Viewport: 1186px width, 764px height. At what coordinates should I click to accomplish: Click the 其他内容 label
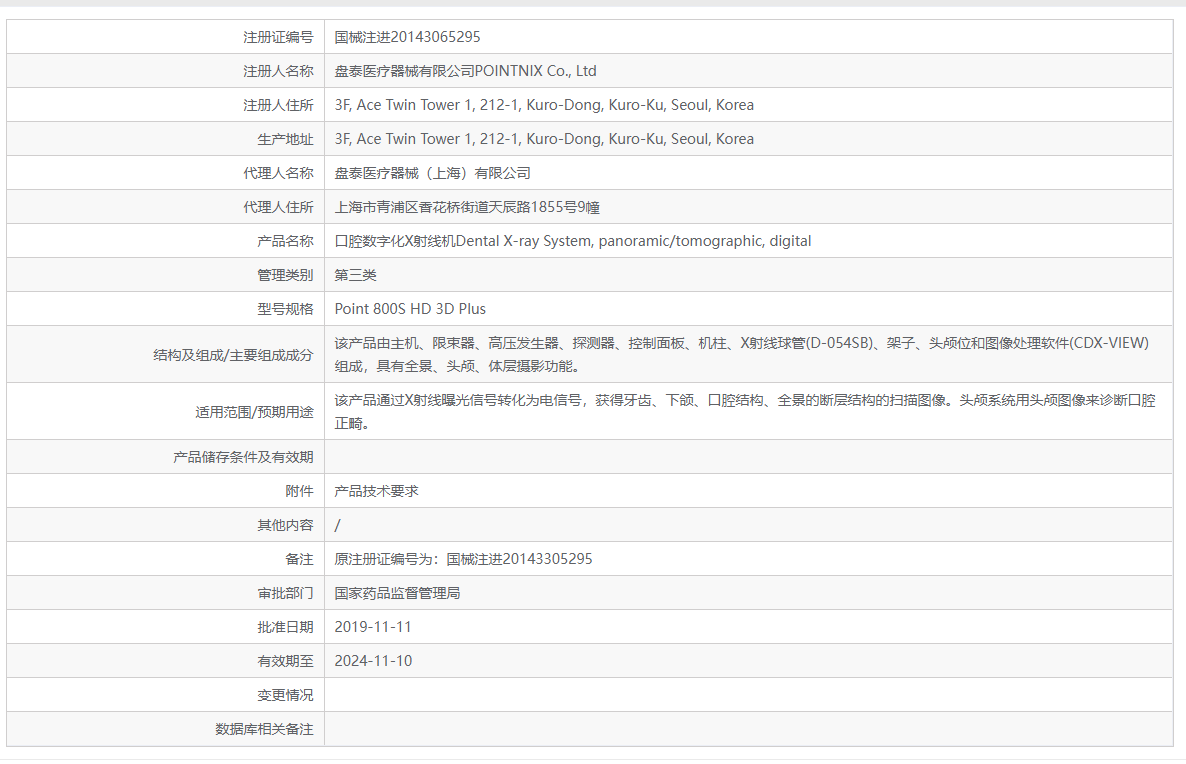coord(284,526)
